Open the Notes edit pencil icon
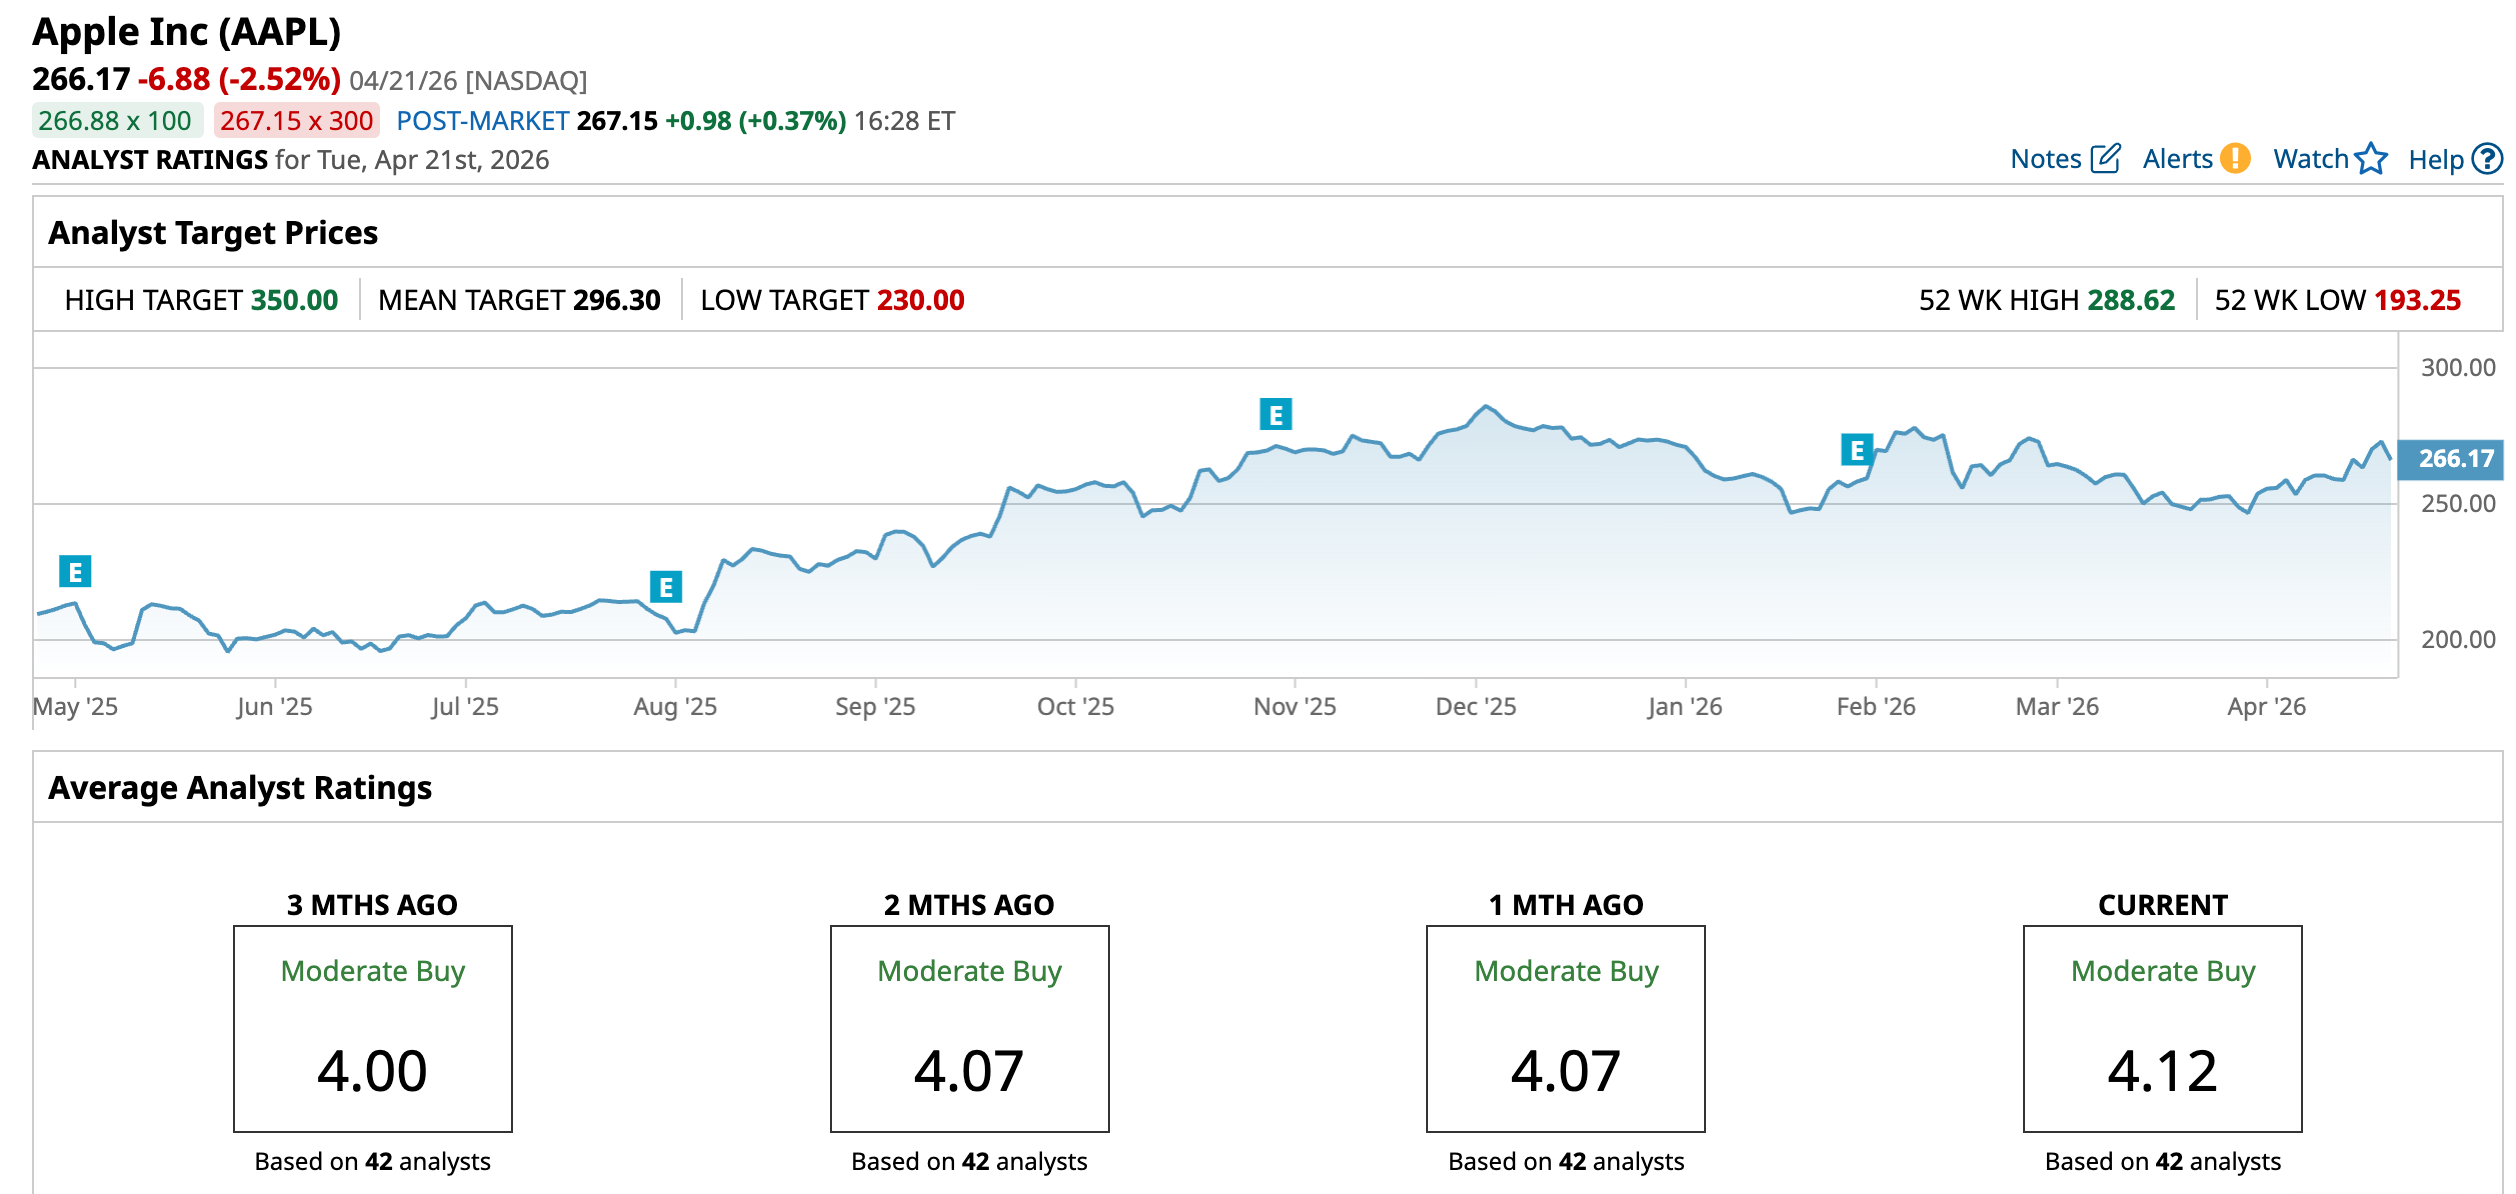This screenshot has width=2516, height=1194. 2105,159
